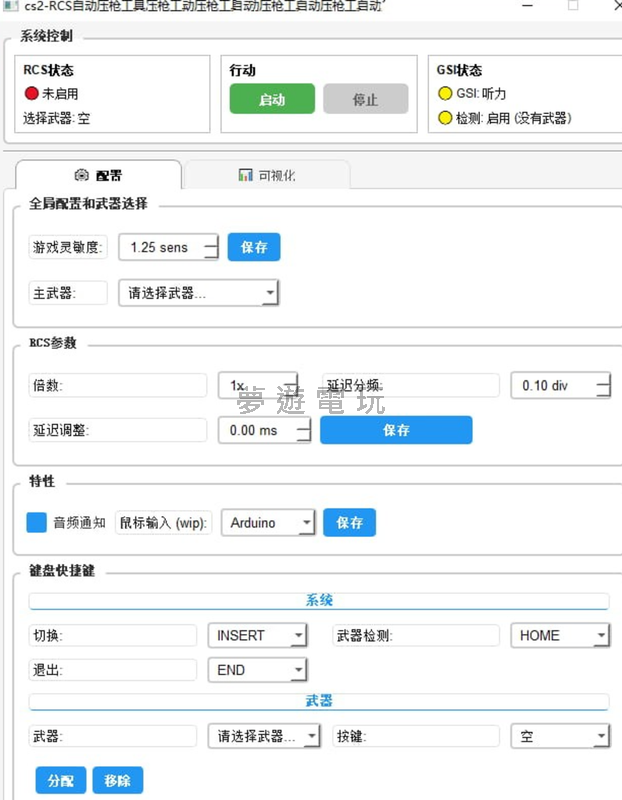622x800 pixels.
Task: Click the 延迟调整 label field
Action: tap(118, 430)
